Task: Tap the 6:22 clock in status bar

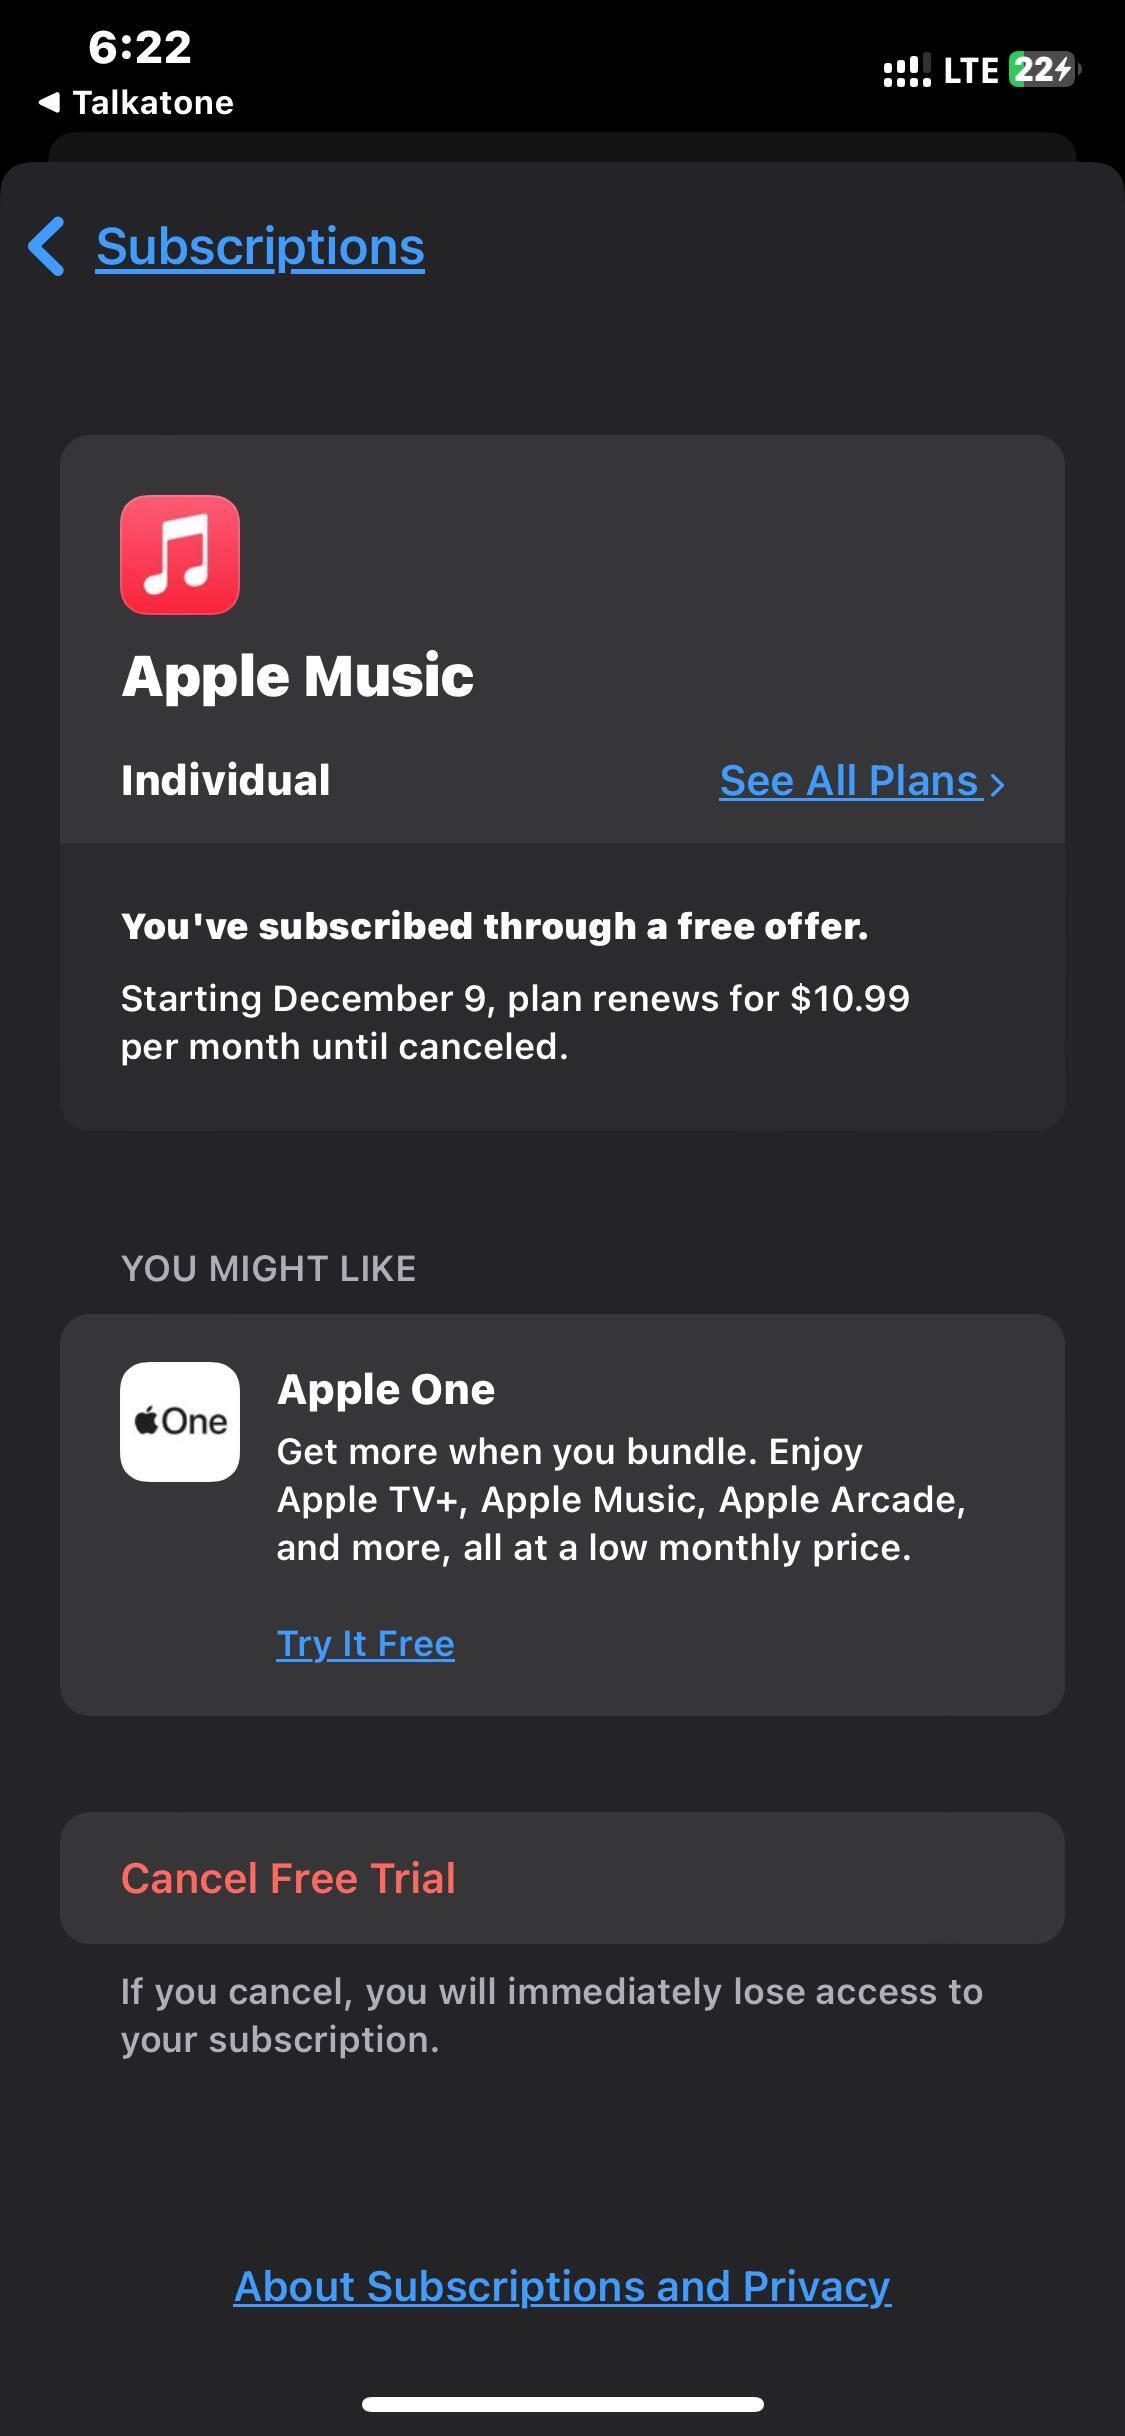Action: (x=140, y=47)
